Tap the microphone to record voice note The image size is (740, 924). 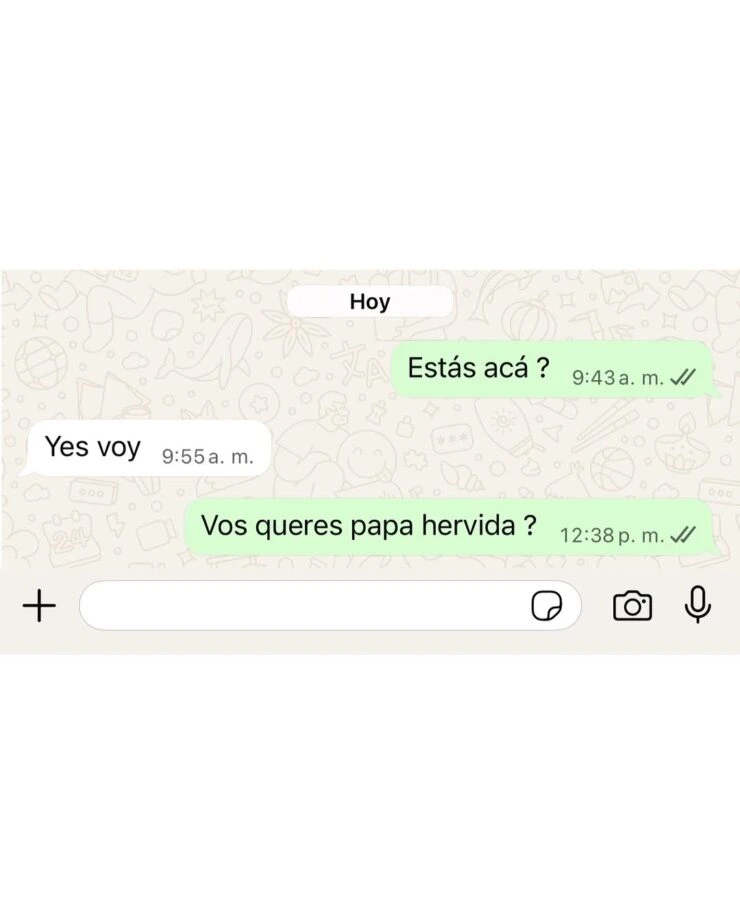click(x=698, y=605)
